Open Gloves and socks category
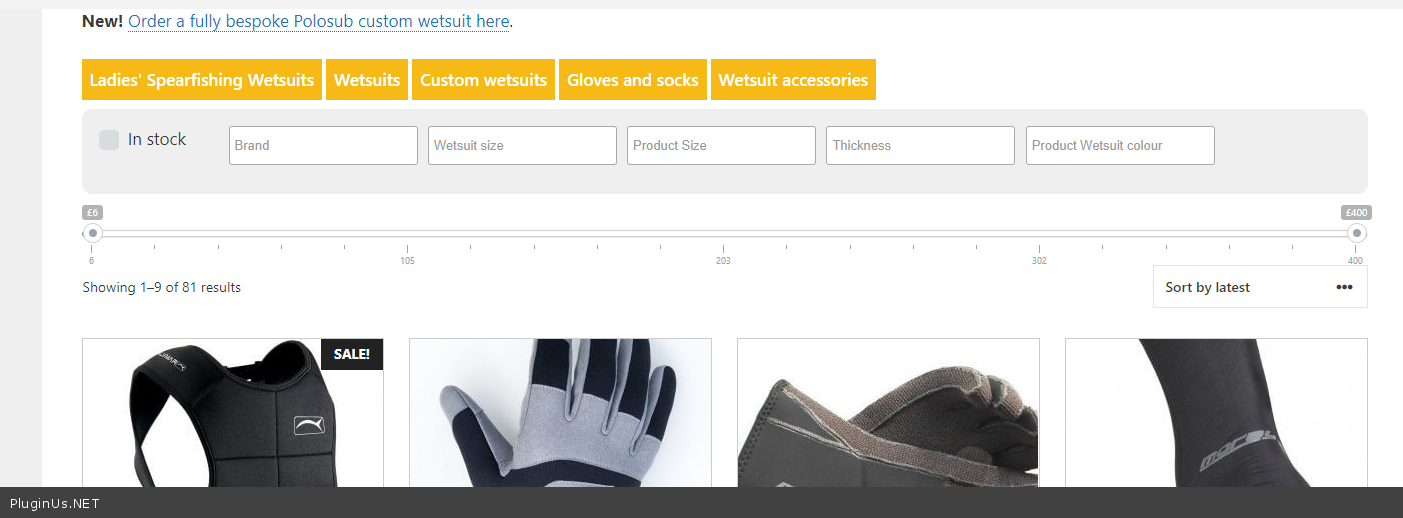 pyautogui.click(x=632, y=80)
